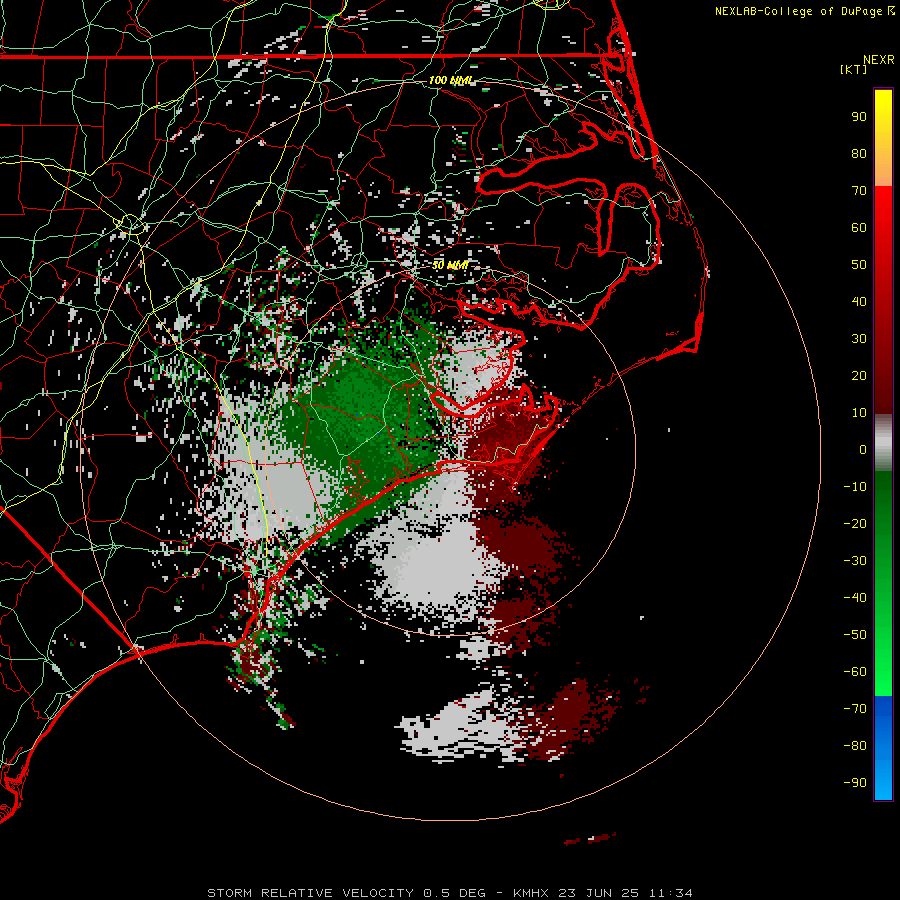This screenshot has height=900, width=900.
Task: Select the -30 knots scale label
Action: [x=855, y=561]
